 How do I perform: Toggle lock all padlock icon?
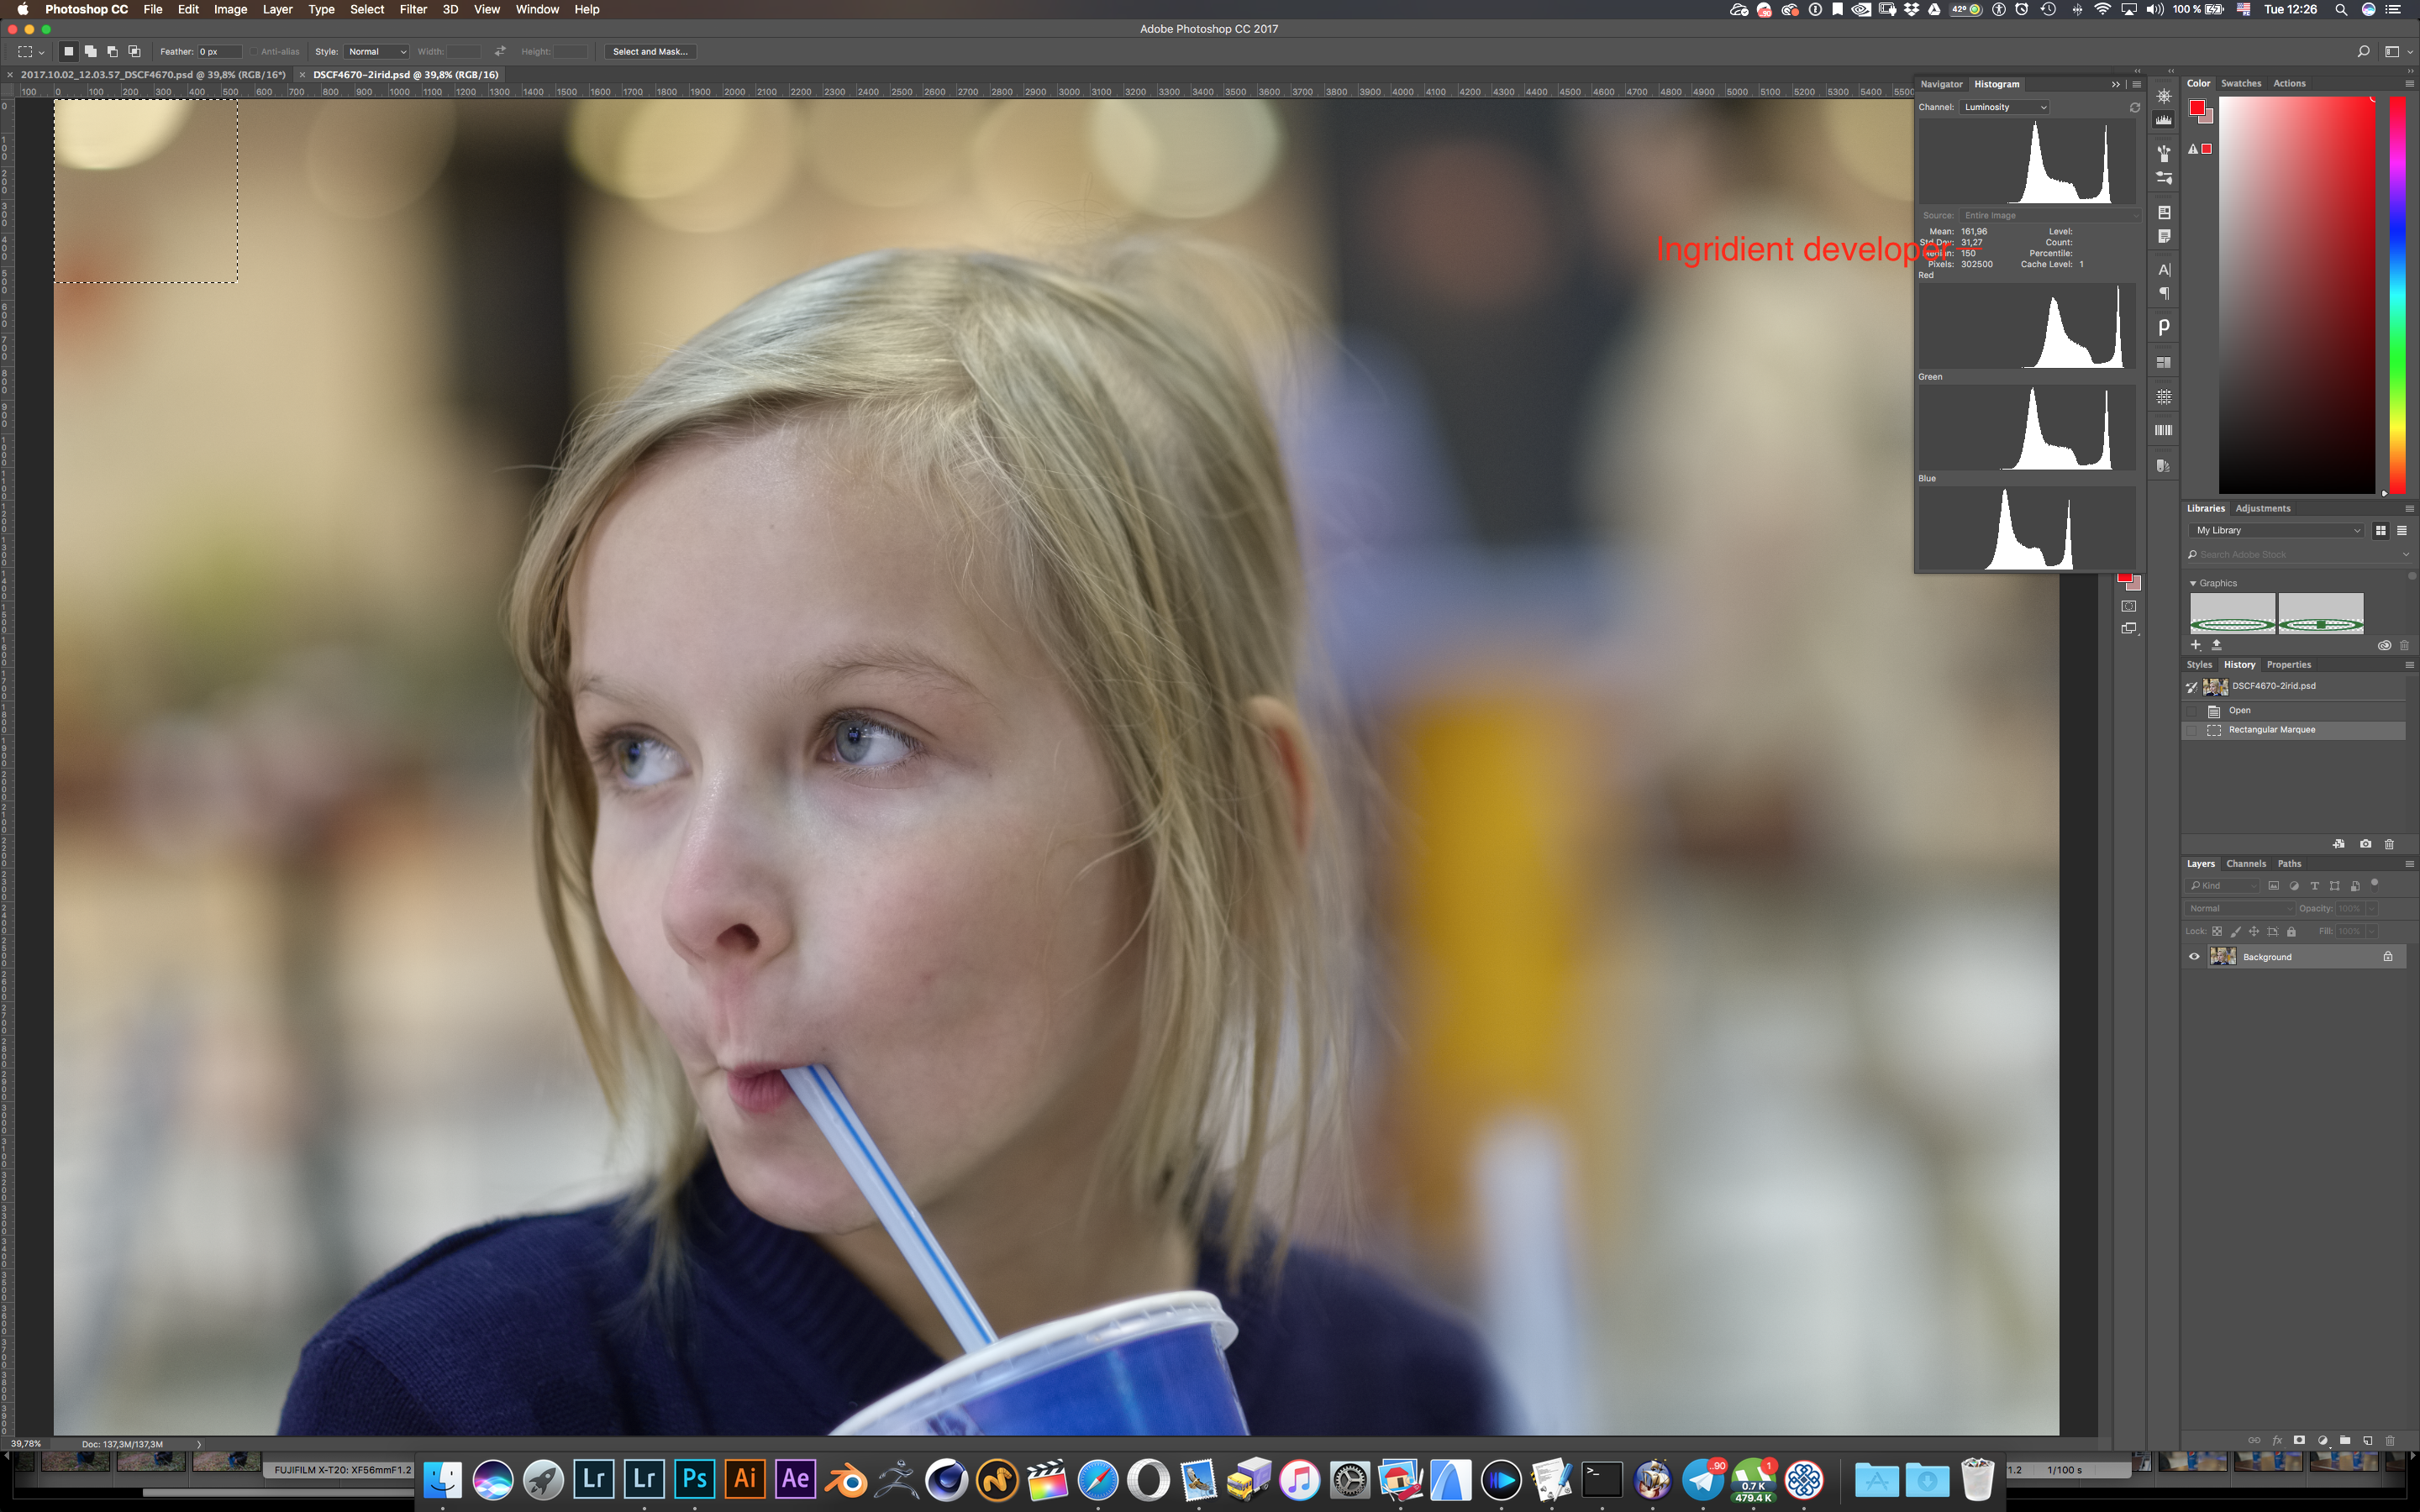click(x=2291, y=931)
